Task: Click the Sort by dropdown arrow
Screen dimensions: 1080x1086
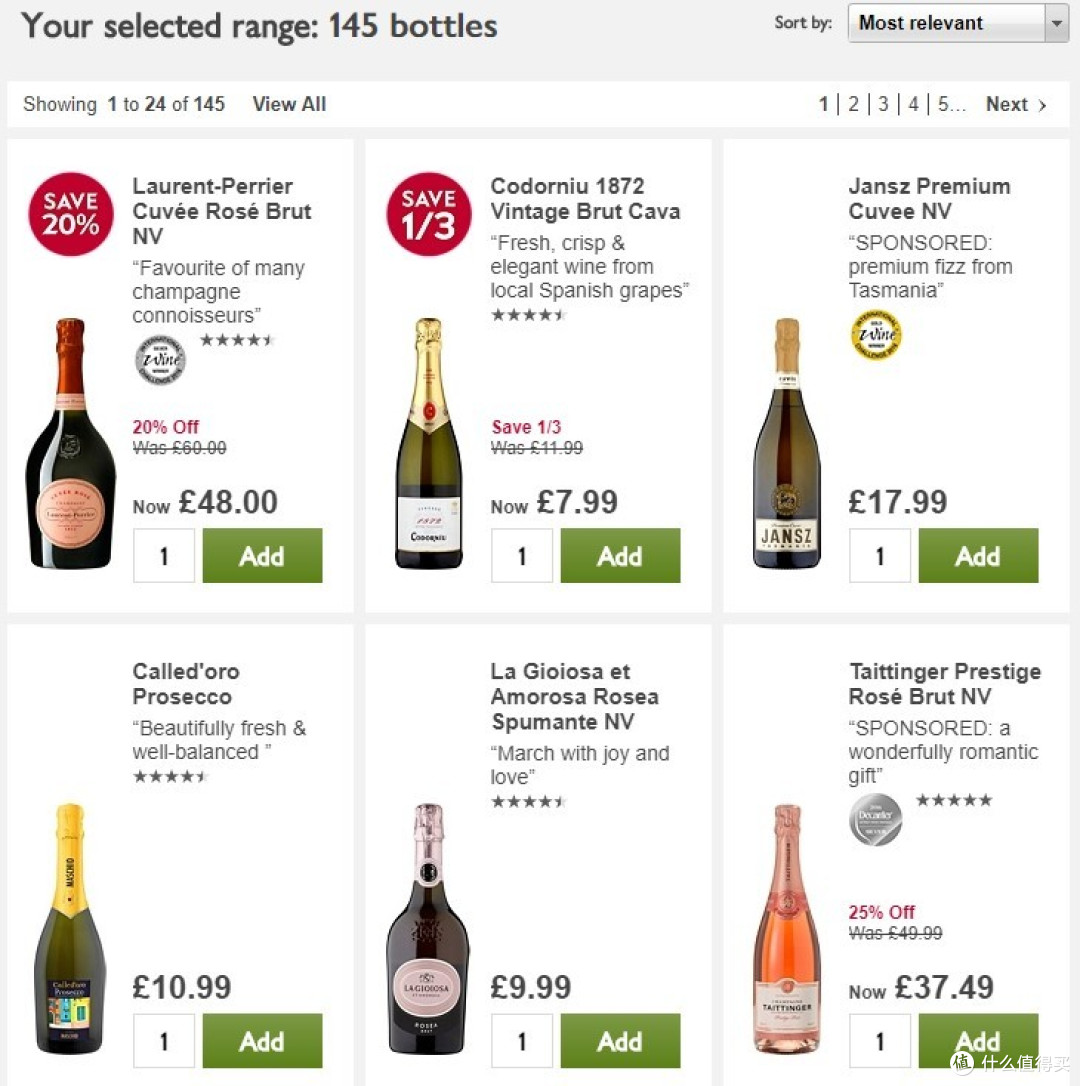Action: pyautogui.click(x=1056, y=23)
